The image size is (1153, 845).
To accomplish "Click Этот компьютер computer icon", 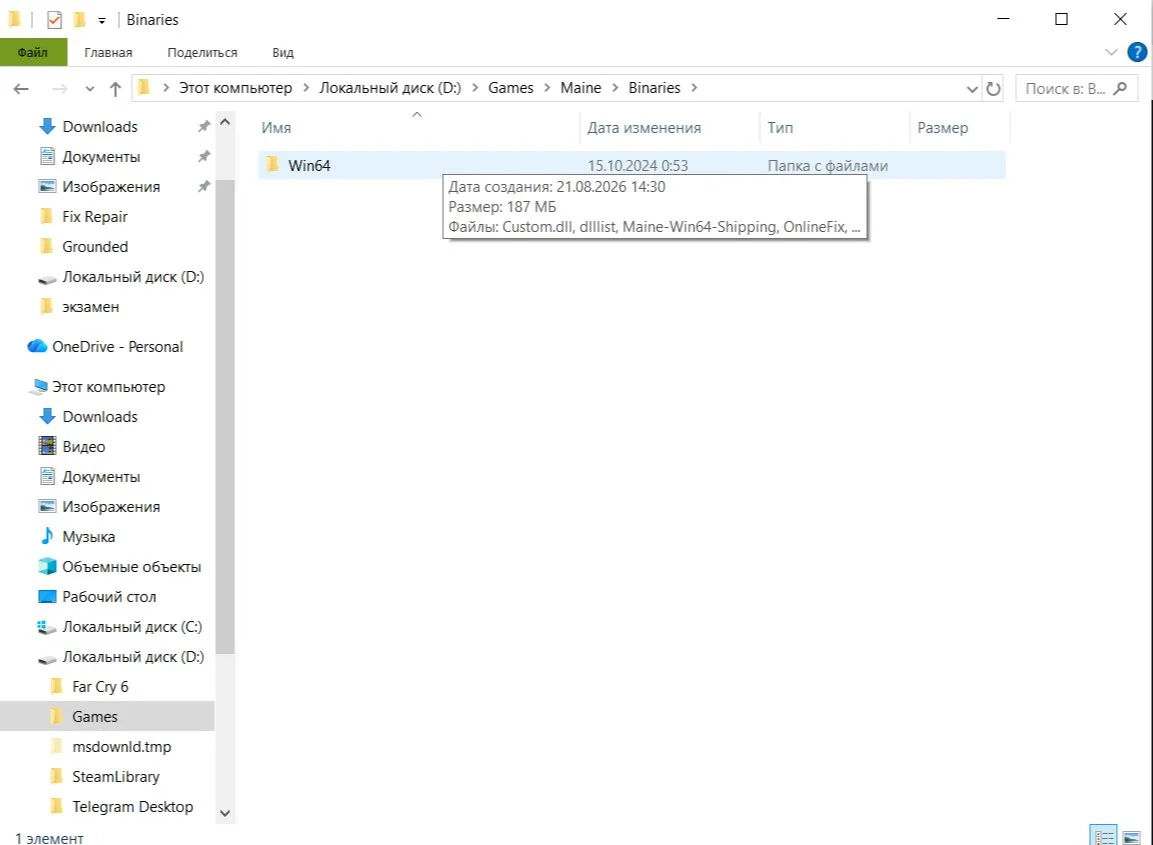I will coord(40,387).
